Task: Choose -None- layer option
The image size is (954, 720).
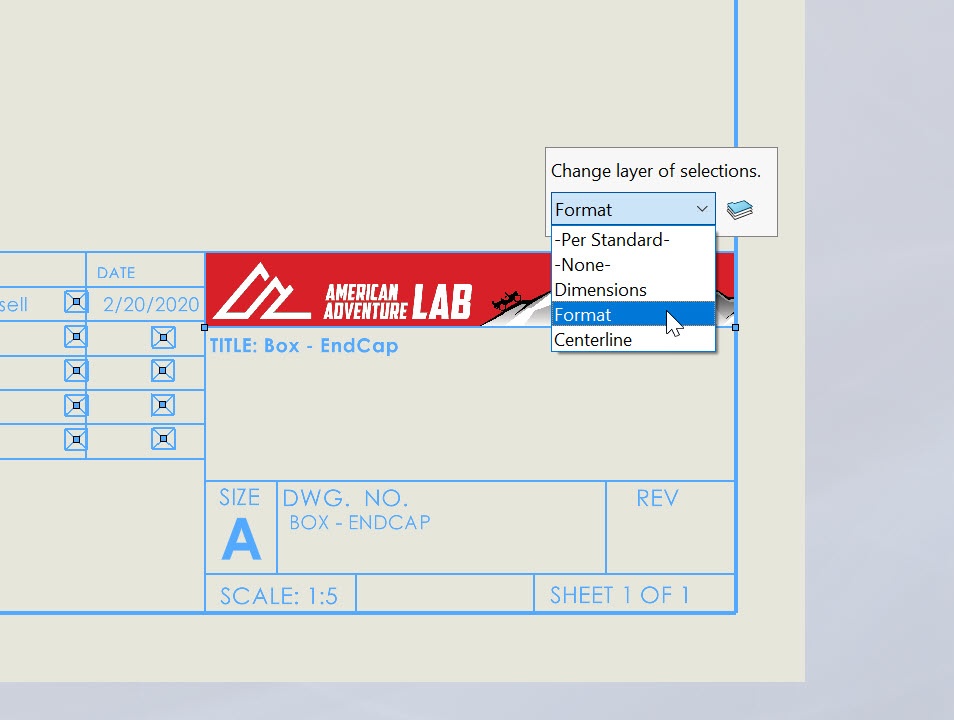Action: pos(633,265)
